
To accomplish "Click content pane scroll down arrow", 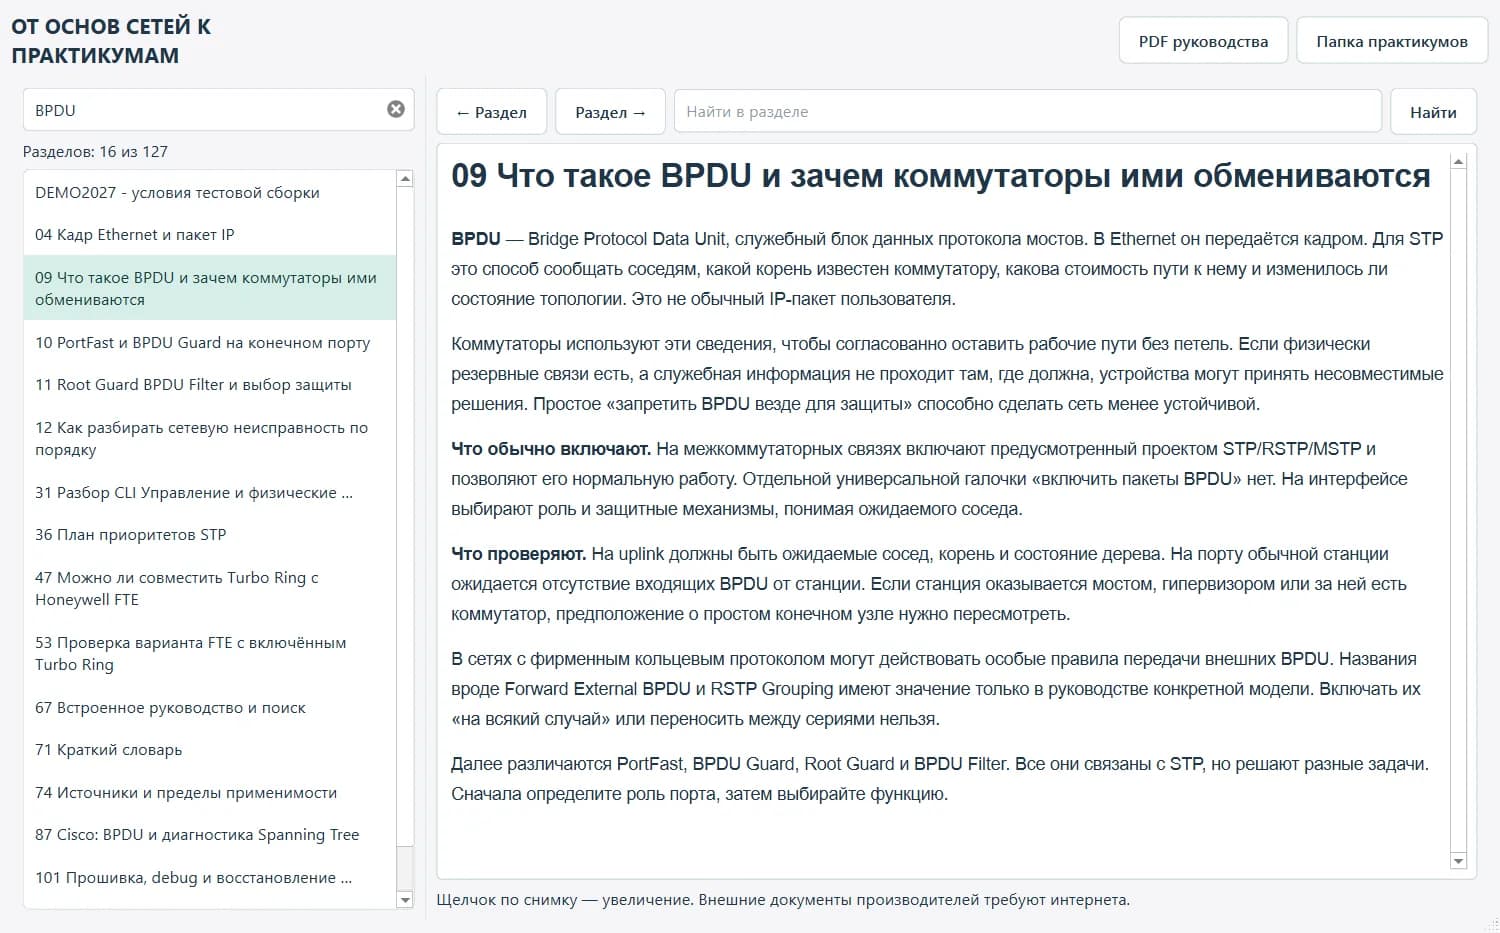I will click(x=1458, y=861).
